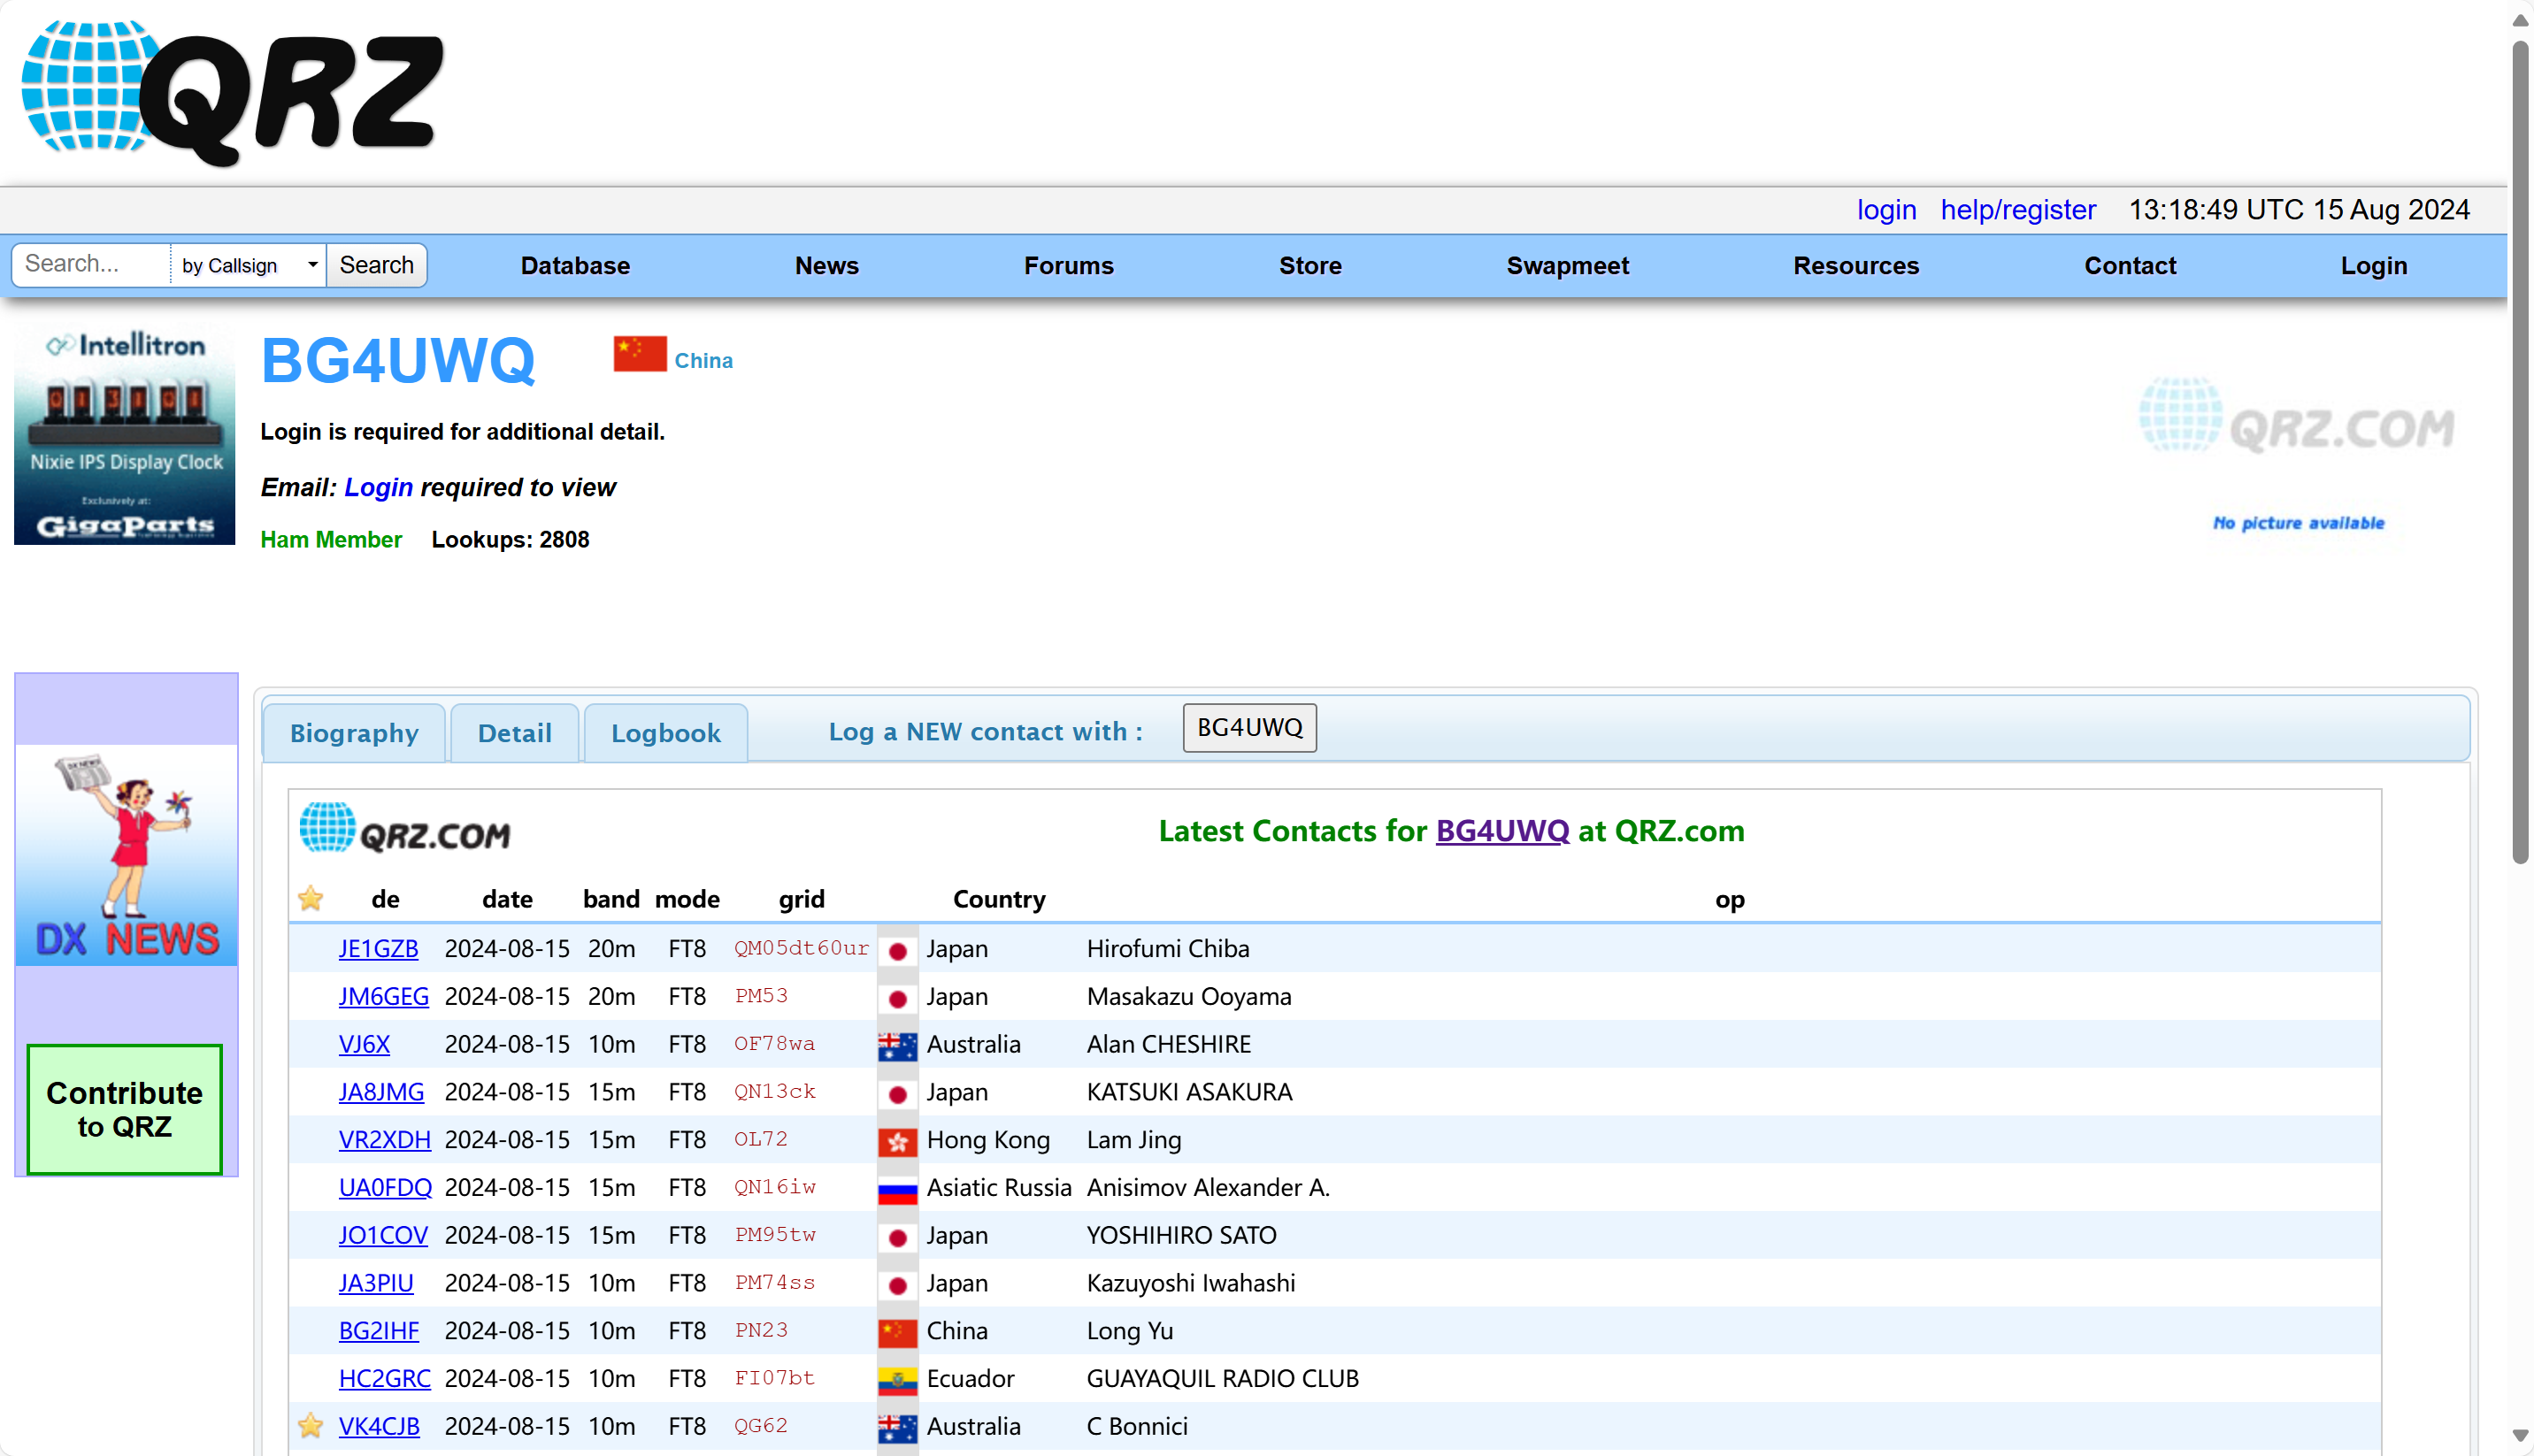The width and height of the screenshot is (2534, 1456).
Task: Click the Search input field
Action: click(x=92, y=264)
